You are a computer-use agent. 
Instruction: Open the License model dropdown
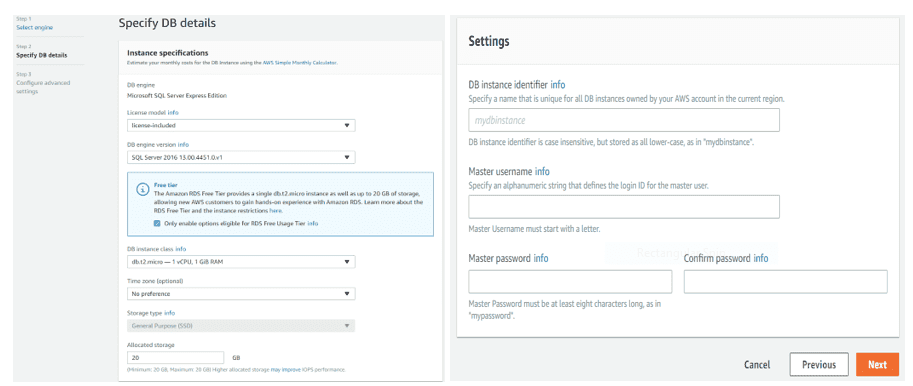point(241,125)
